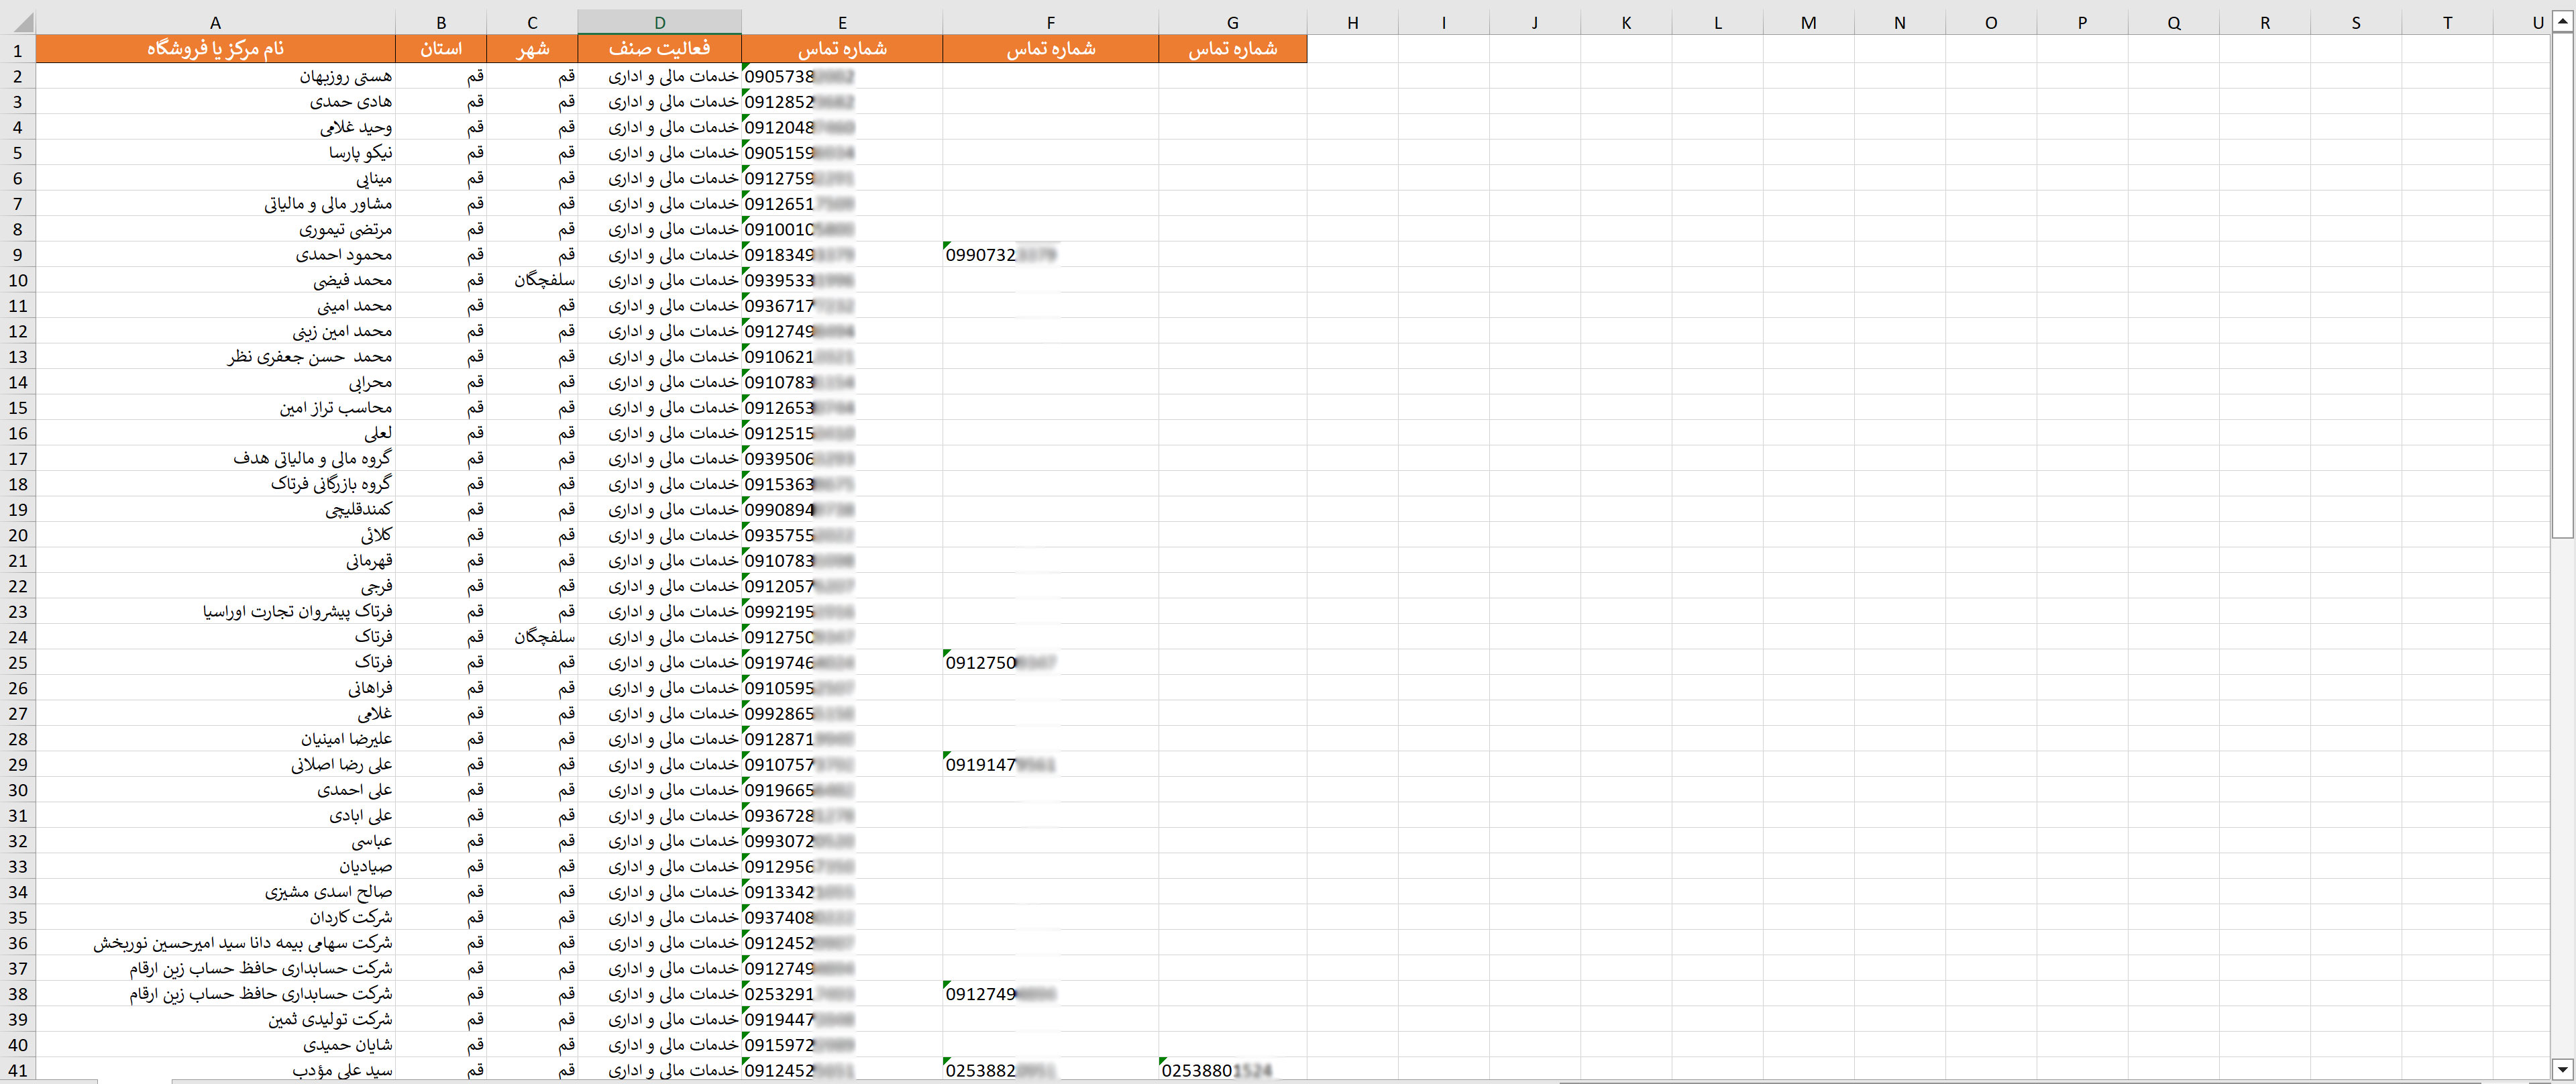
Task: Select cell 'سید علی مؤدب'
Action: click(x=215, y=1070)
